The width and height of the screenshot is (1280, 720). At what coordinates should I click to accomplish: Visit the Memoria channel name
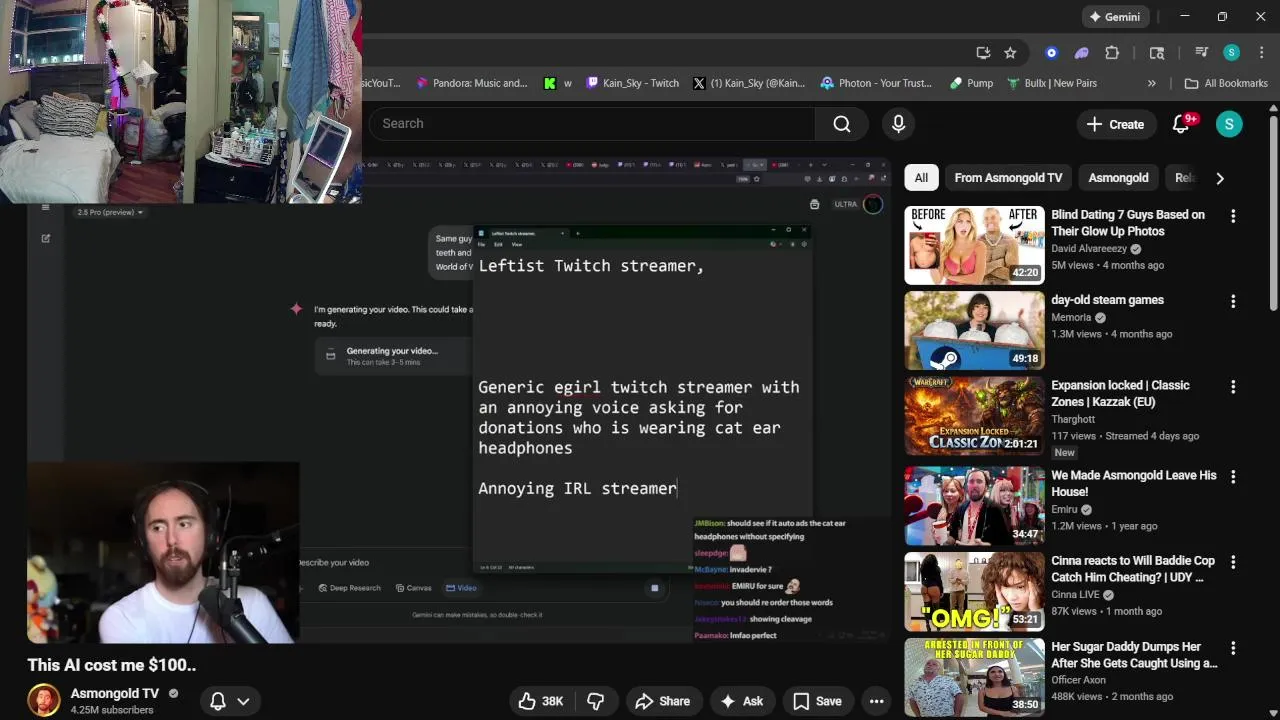pyautogui.click(x=1071, y=317)
